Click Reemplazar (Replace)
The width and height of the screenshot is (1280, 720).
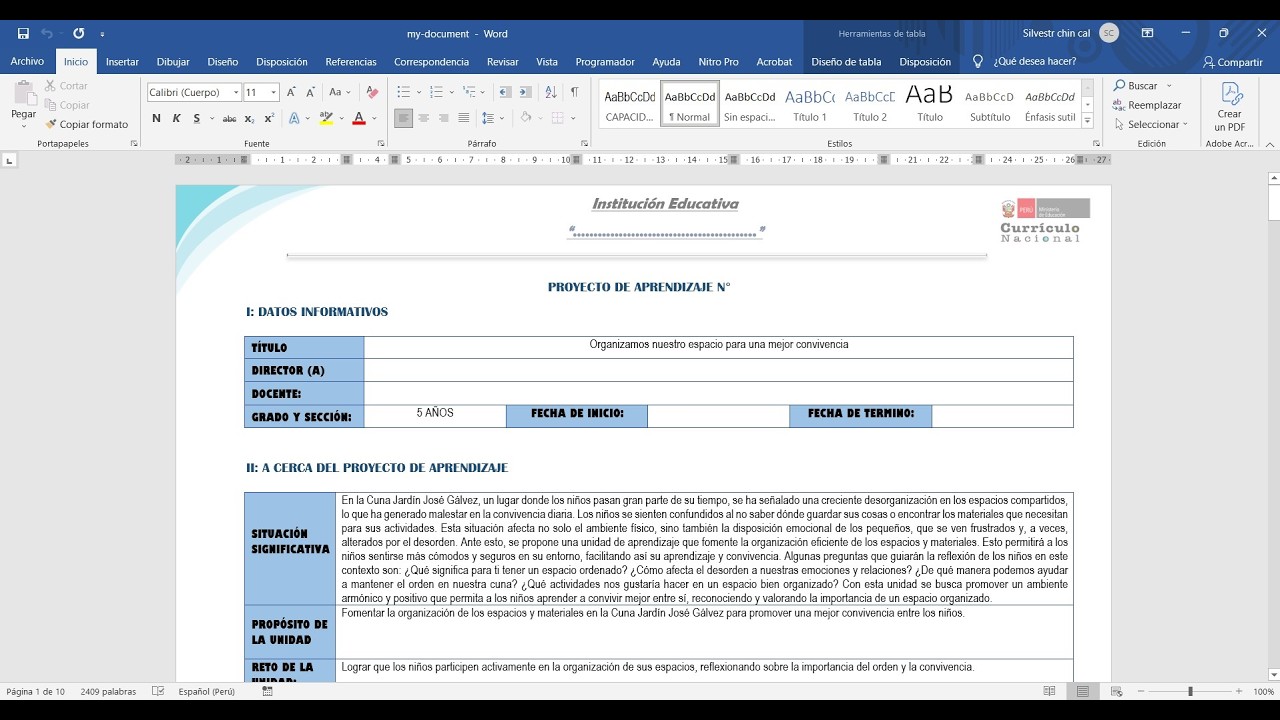tap(1147, 105)
